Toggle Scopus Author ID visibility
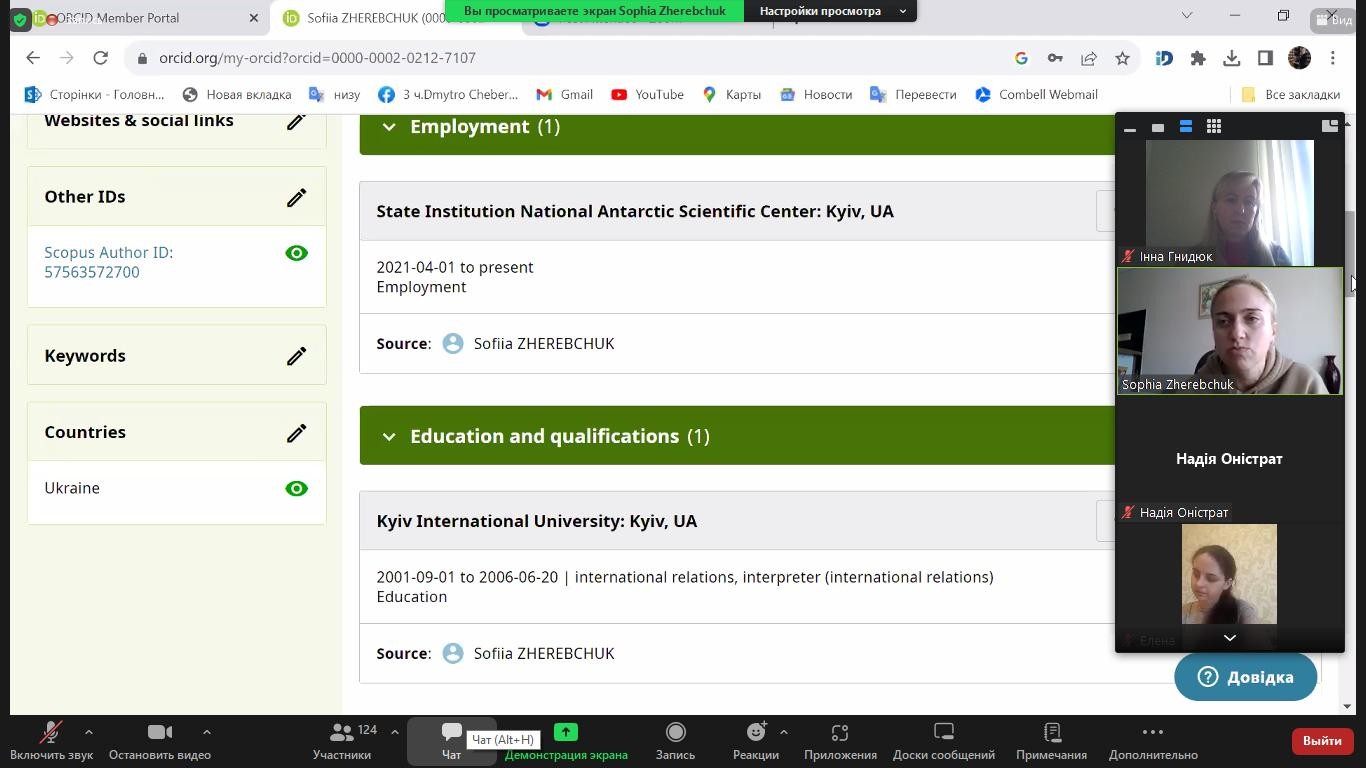The image size is (1366, 768). pos(296,253)
